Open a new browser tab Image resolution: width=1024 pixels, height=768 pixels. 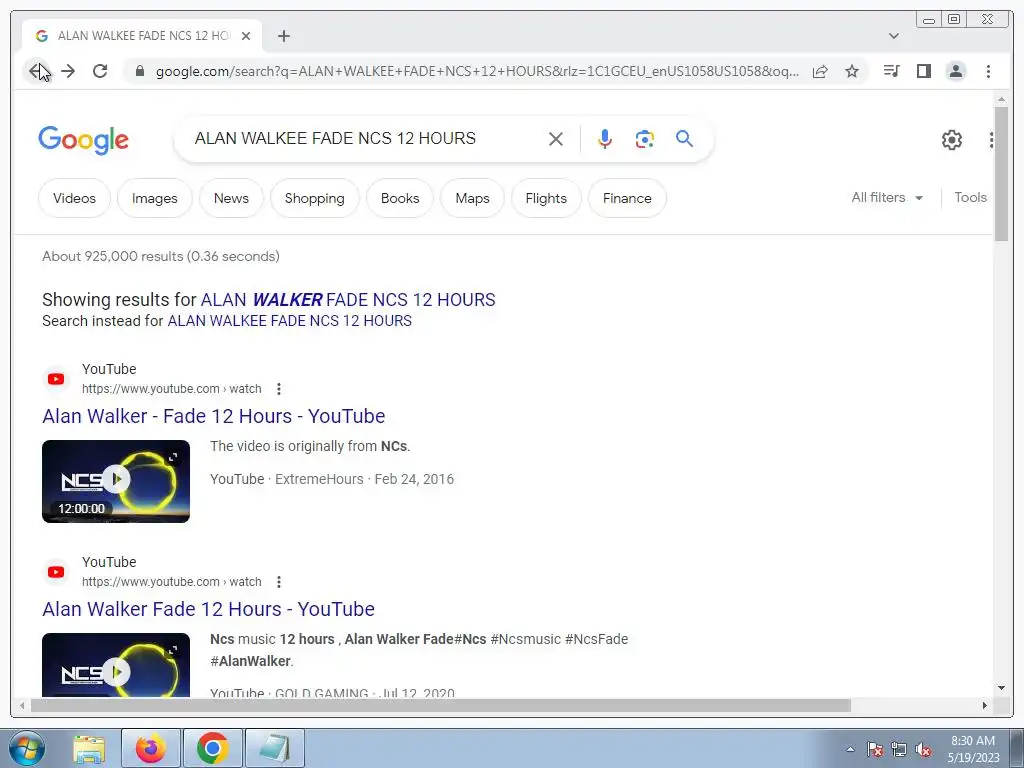click(x=283, y=36)
